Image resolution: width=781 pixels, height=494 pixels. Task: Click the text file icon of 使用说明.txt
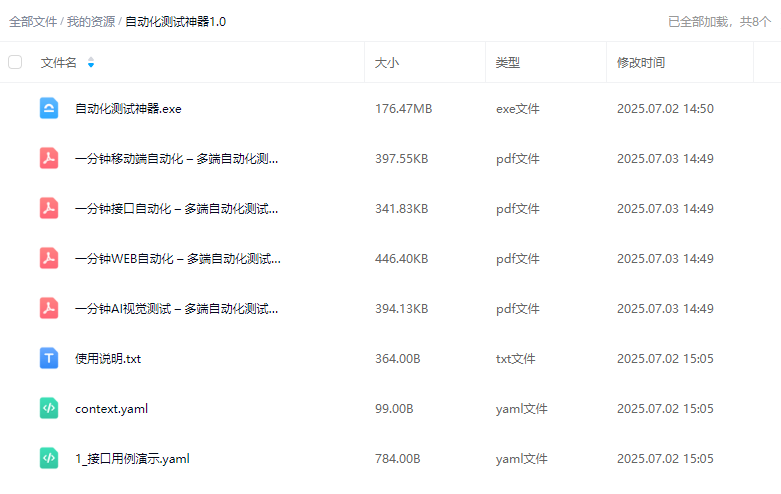pos(49,359)
